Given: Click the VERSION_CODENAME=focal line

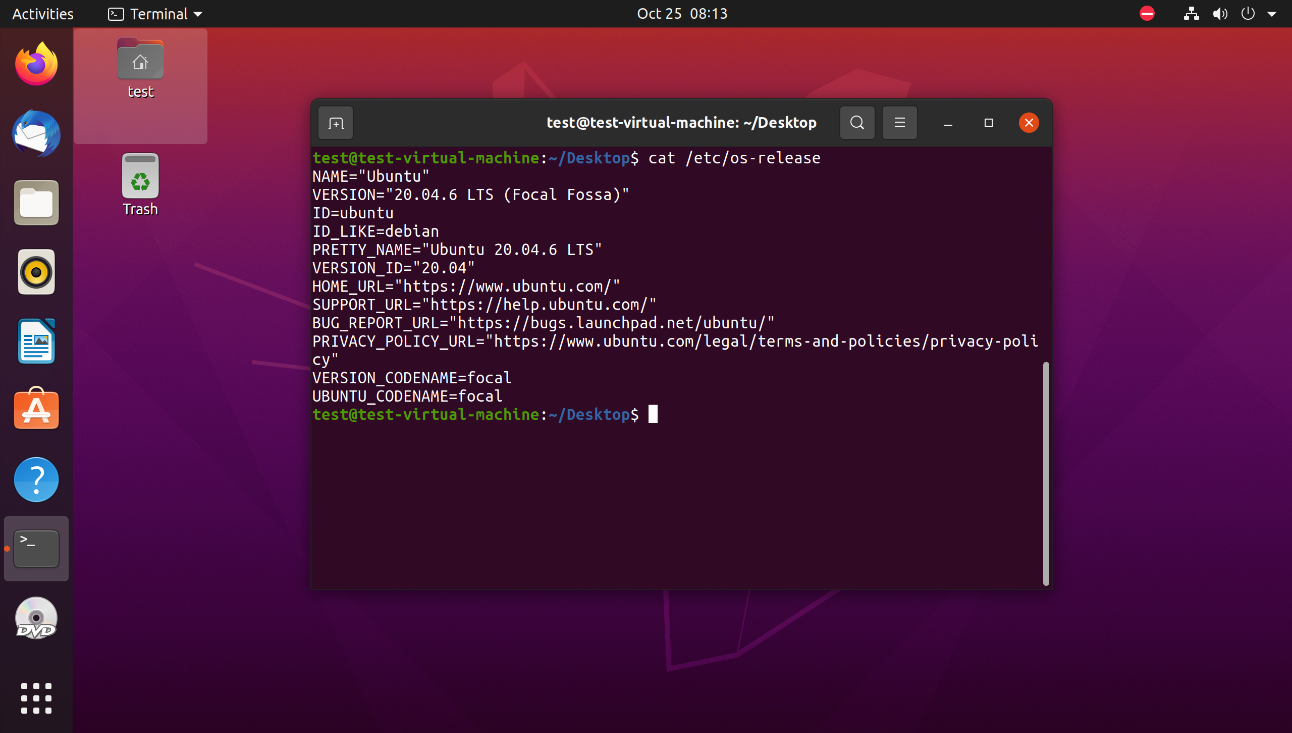Looking at the screenshot, I should pyautogui.click(x=412, y=378).
